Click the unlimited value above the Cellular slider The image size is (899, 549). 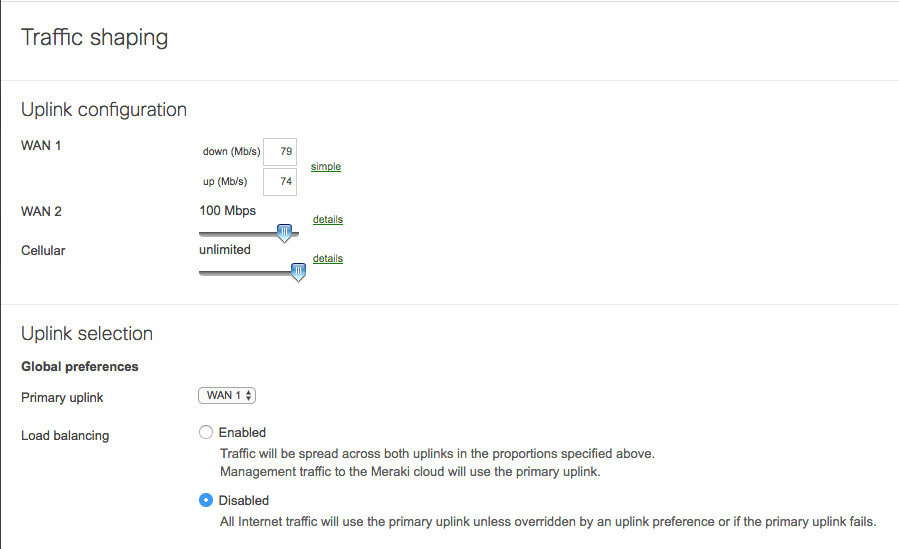pyautogui.click(x=225, y=250)
